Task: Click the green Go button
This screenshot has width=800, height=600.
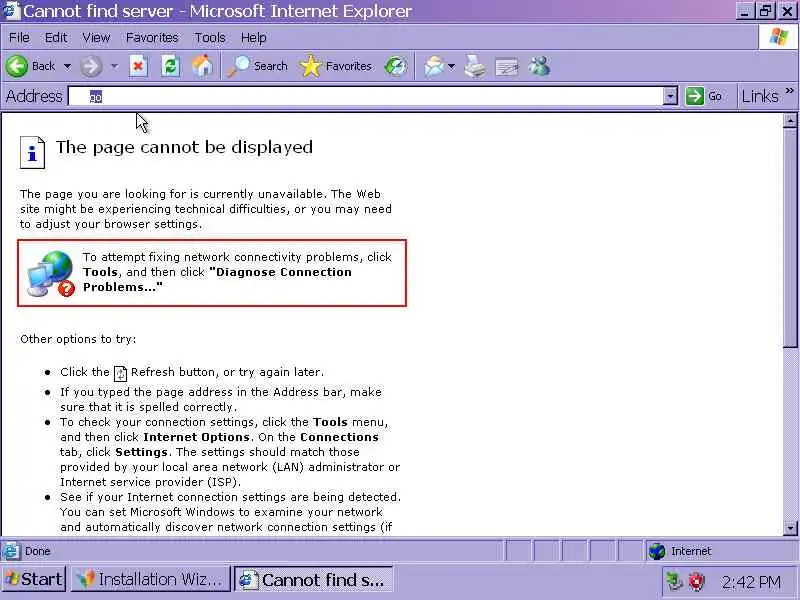Action: point(704,96)
